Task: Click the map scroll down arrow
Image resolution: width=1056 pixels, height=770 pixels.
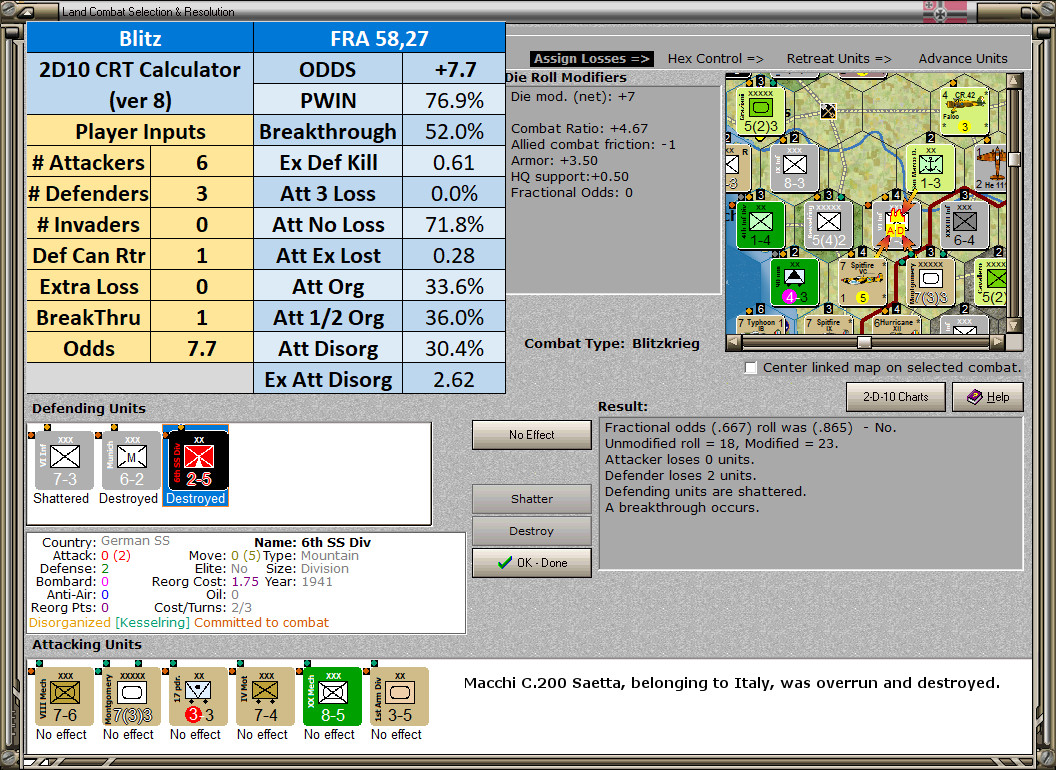Action: [1014, 325]
